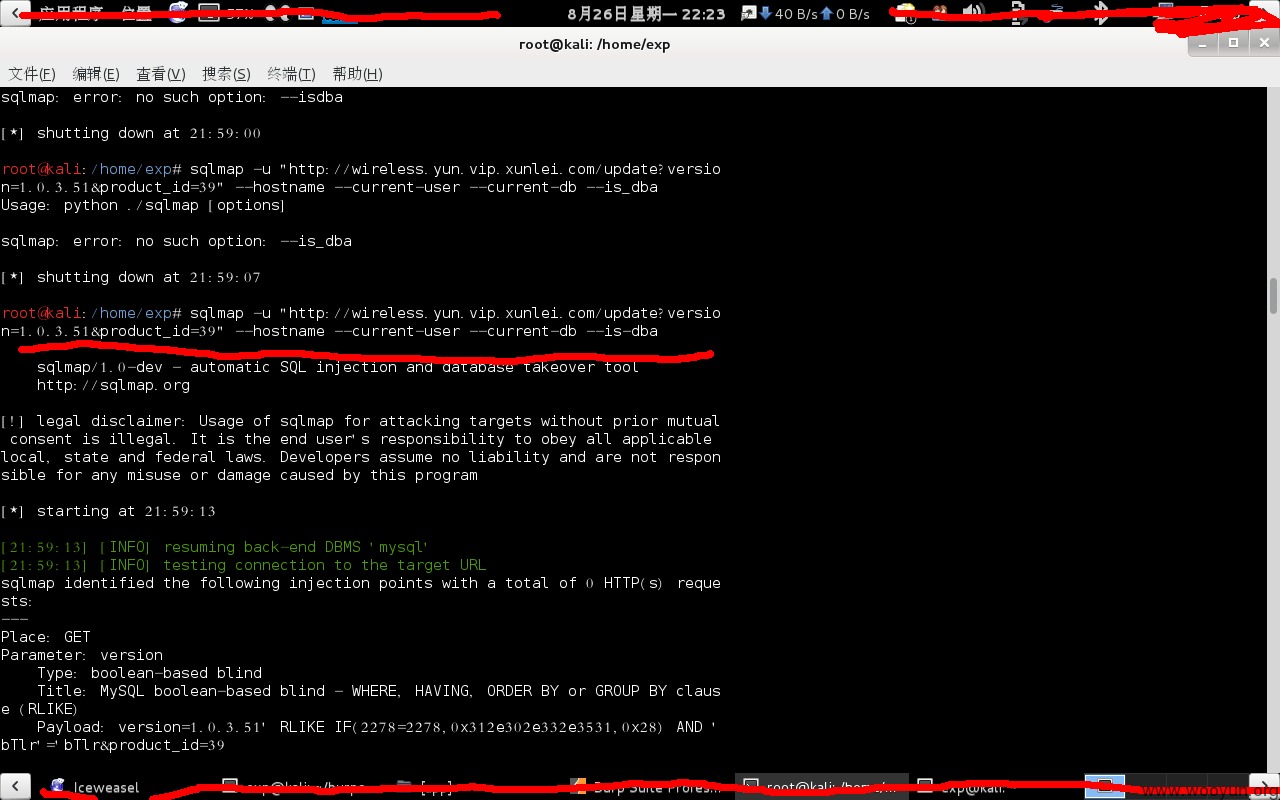This screenshot has width=1280, height=800.
Task: Click the 'shutting down at 21:59:00' line
Action: [x=131, y=133]
